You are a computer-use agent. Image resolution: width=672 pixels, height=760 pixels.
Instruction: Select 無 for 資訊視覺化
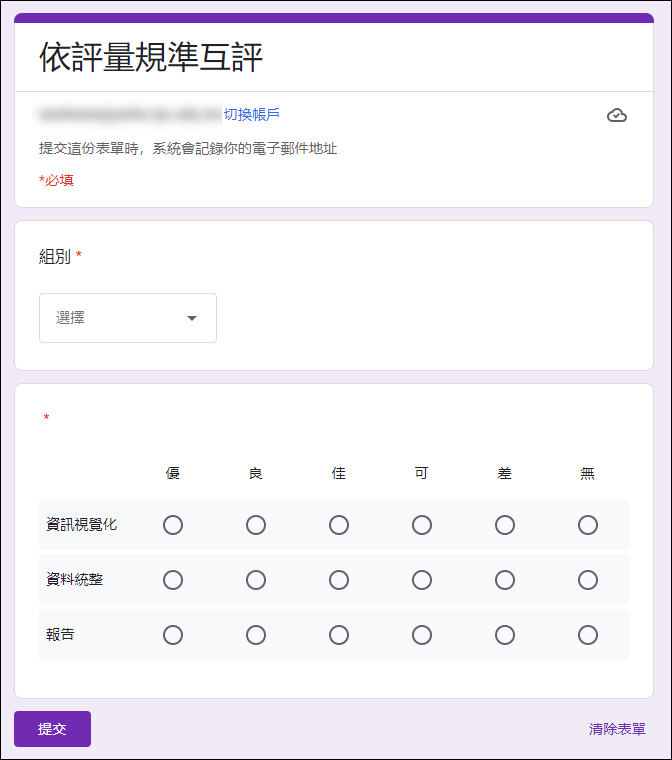(588, 525)
